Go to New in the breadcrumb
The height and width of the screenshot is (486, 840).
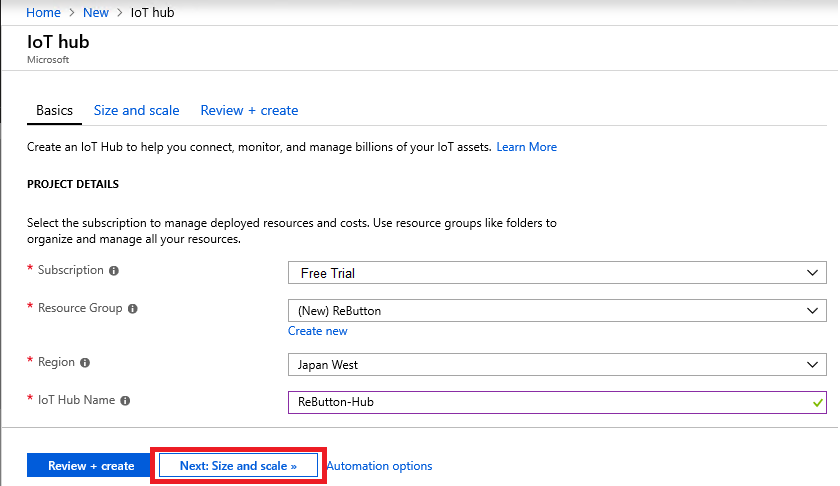coord(96,12)
